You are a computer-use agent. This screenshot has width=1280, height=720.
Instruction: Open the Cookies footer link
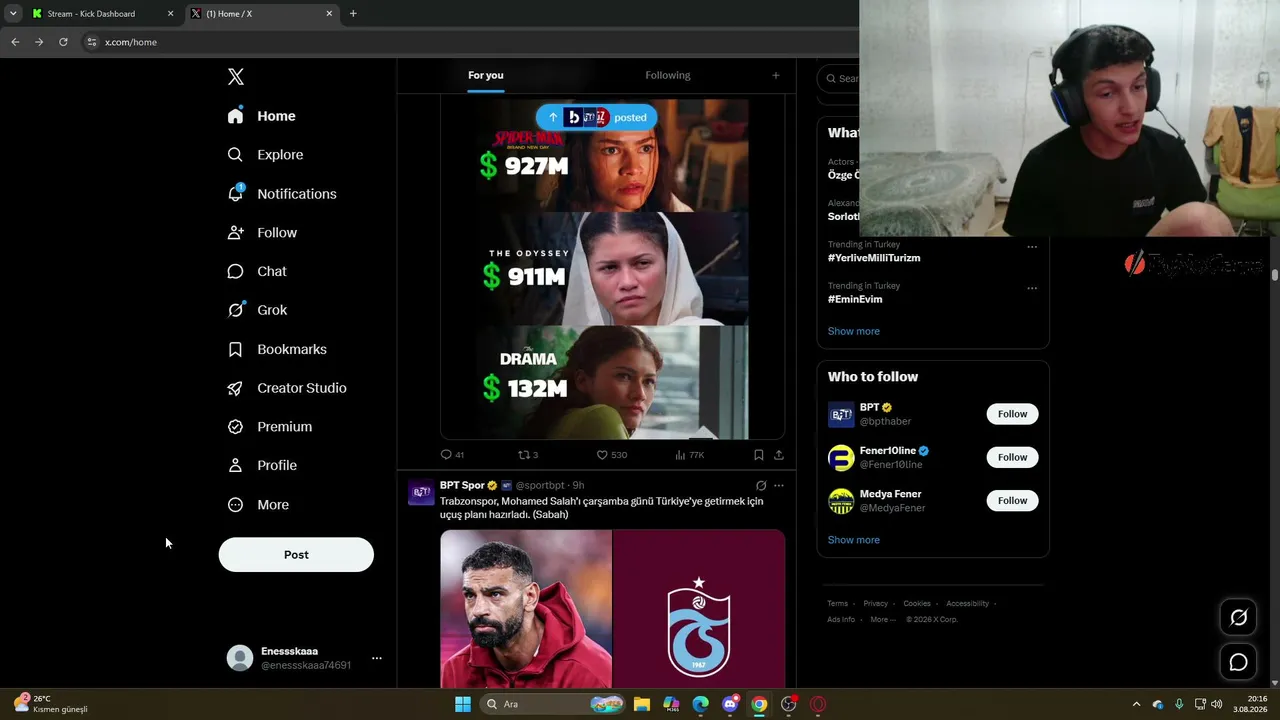coord(917,603)
